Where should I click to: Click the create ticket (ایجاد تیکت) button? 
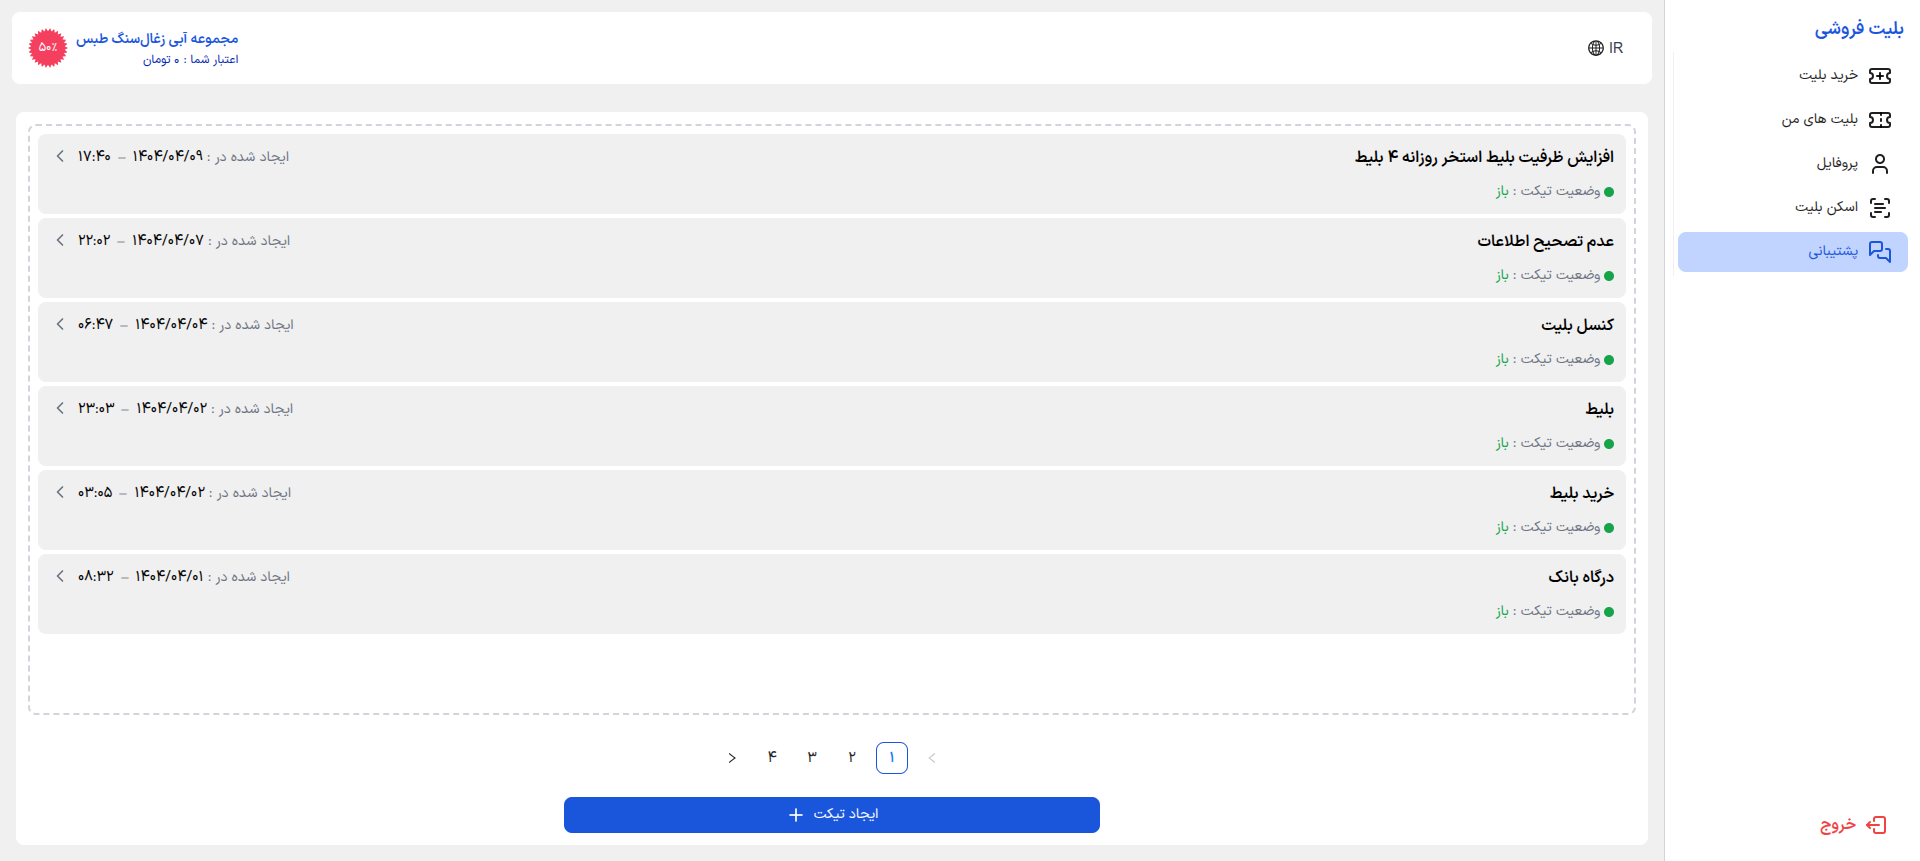(x=831, y=815)
